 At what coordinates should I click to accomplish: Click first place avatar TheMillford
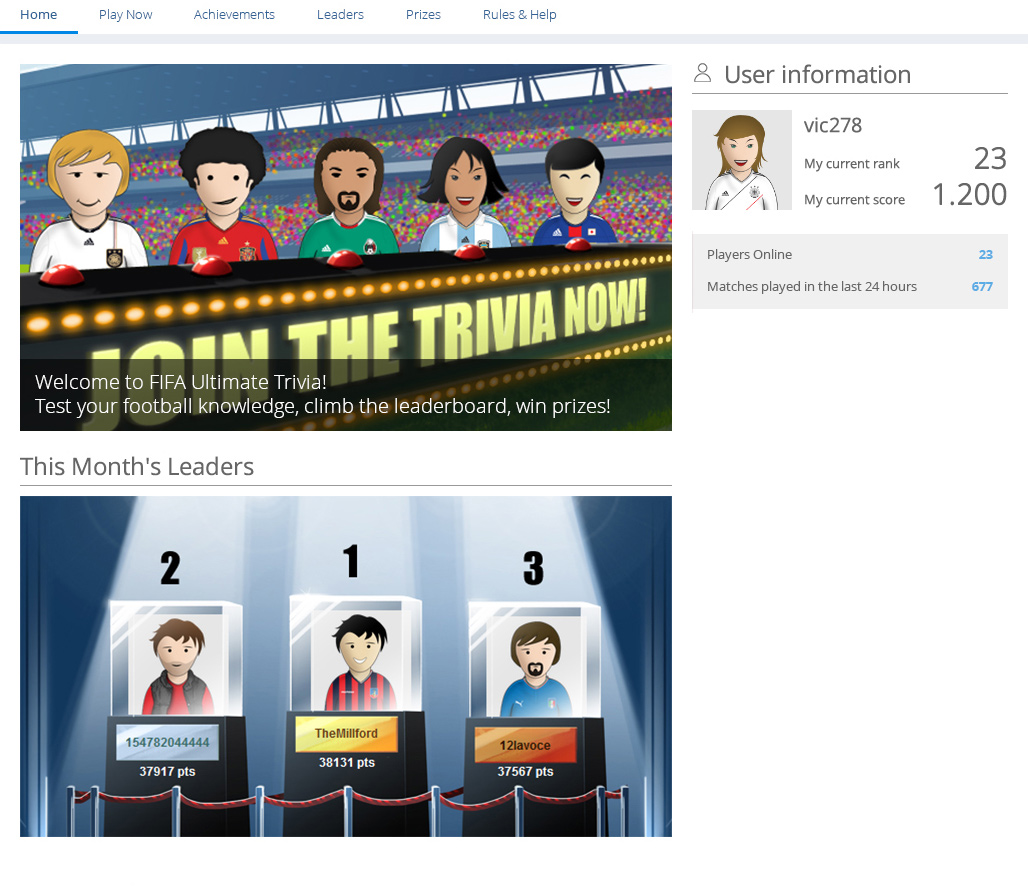pyautogui.click(x=359, y=662)
